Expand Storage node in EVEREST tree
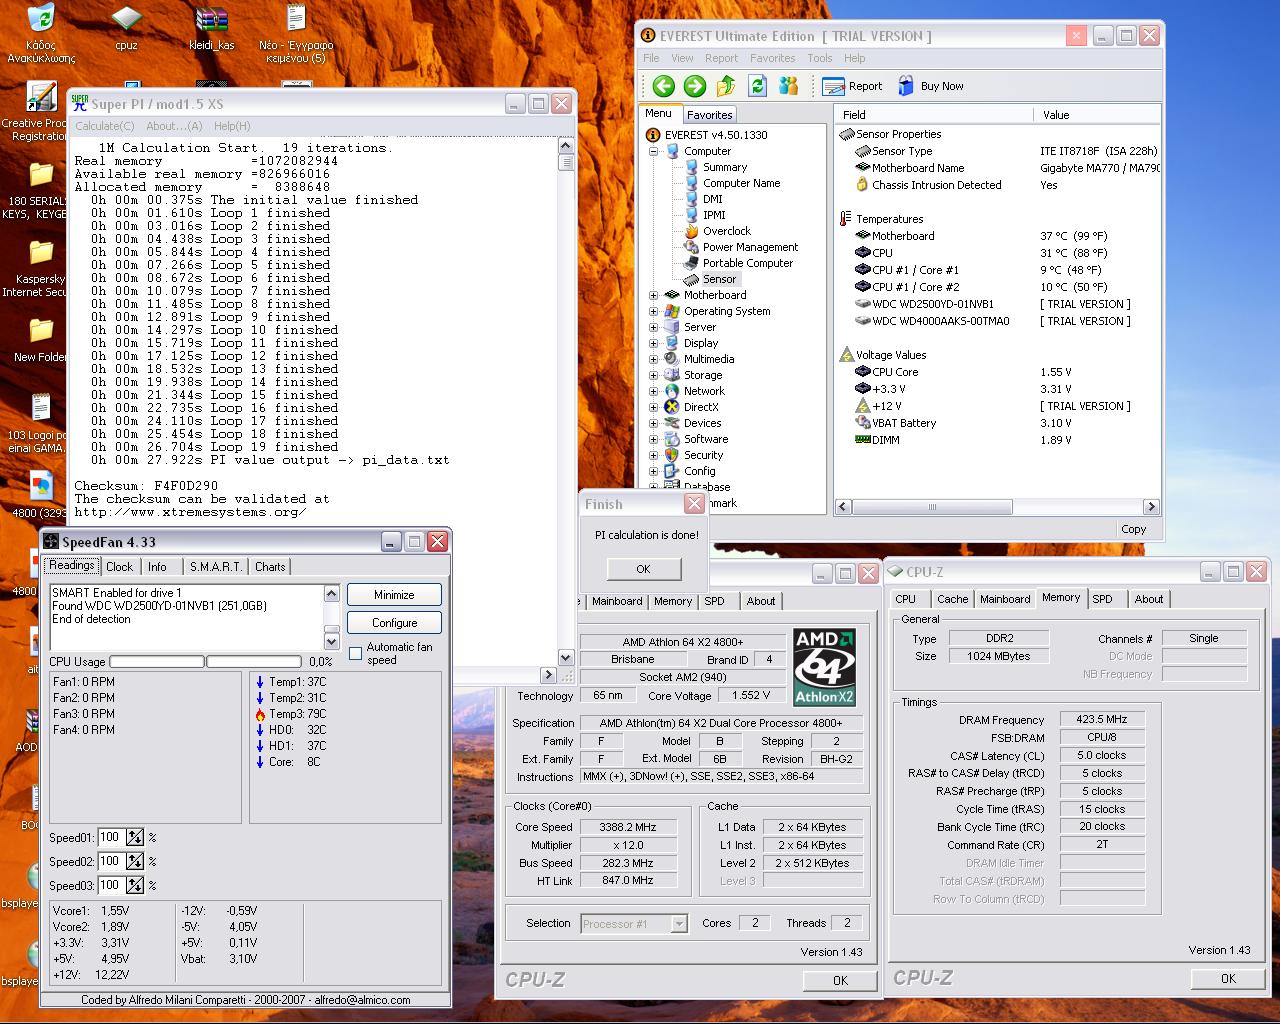This screenshot has height=1024, width=1280. (654, 375)
